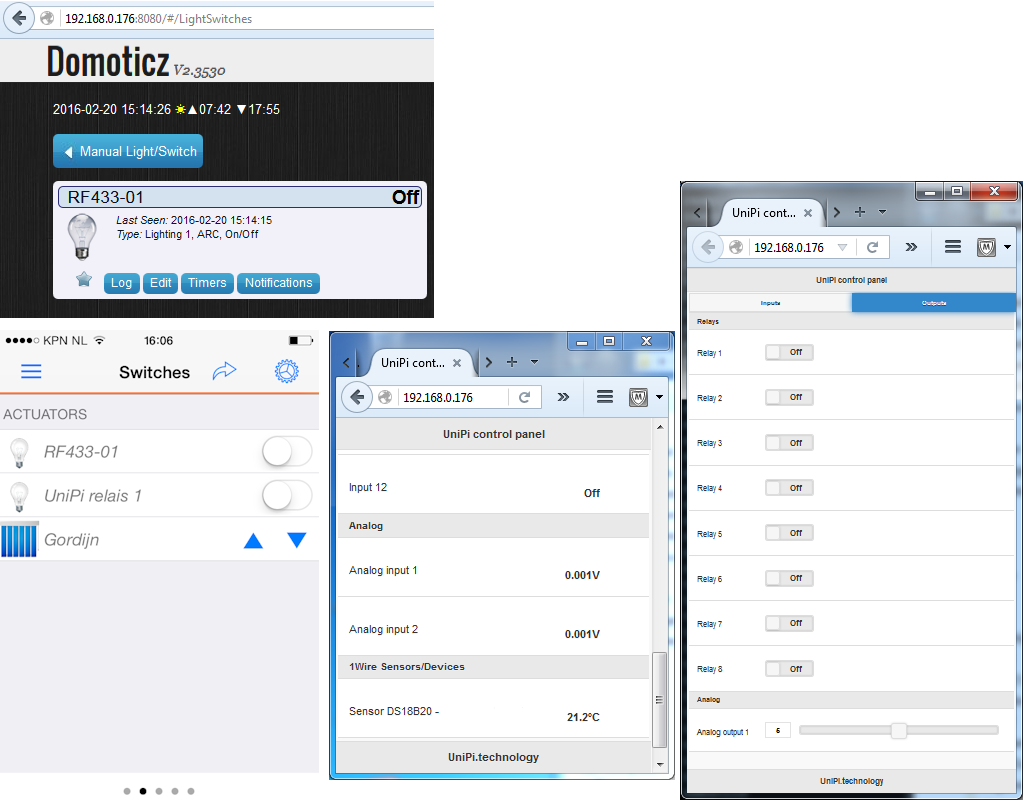
Task: Open Timers for RF433-01
Action: [207, 283]
